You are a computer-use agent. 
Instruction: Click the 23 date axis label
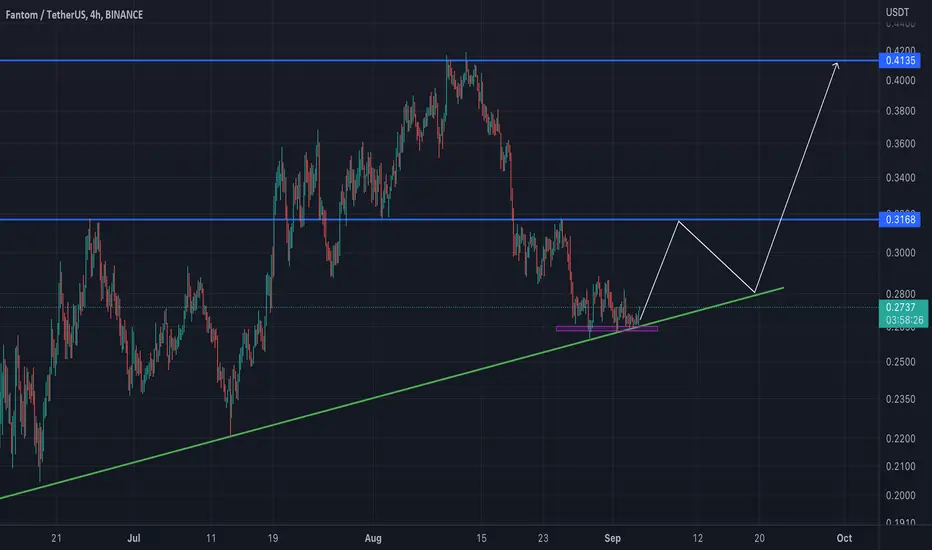point(543,538)
